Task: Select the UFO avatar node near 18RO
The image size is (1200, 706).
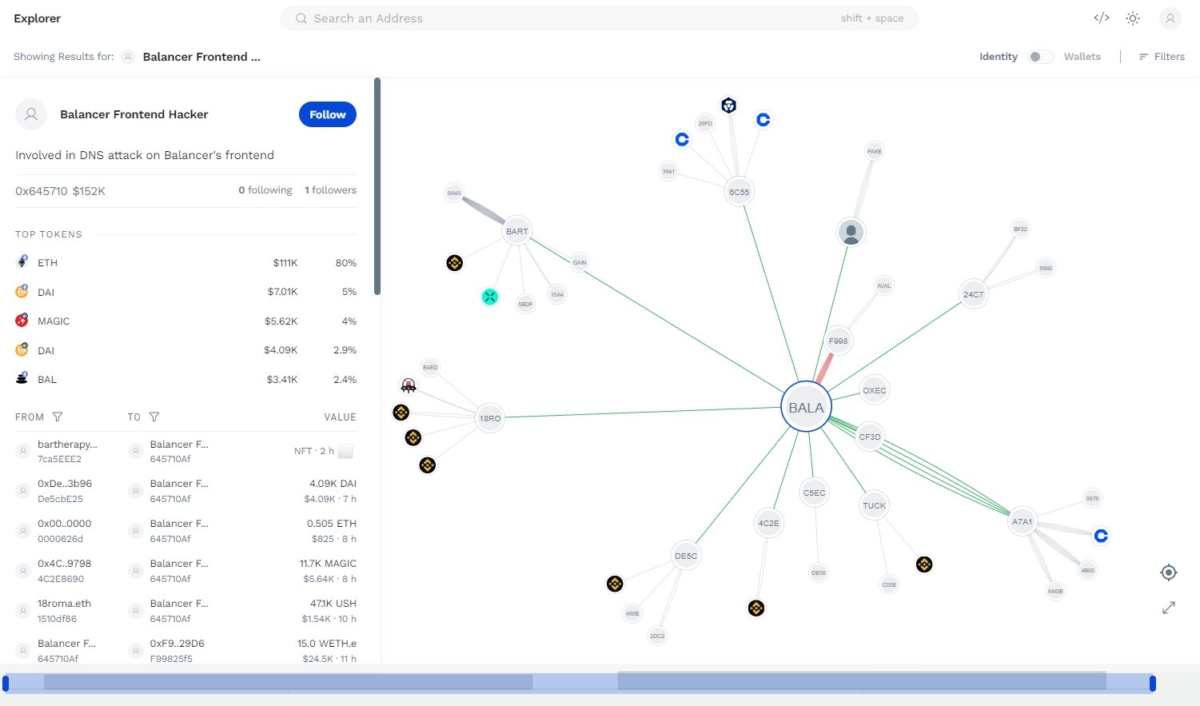Action: tap(408, 385)
